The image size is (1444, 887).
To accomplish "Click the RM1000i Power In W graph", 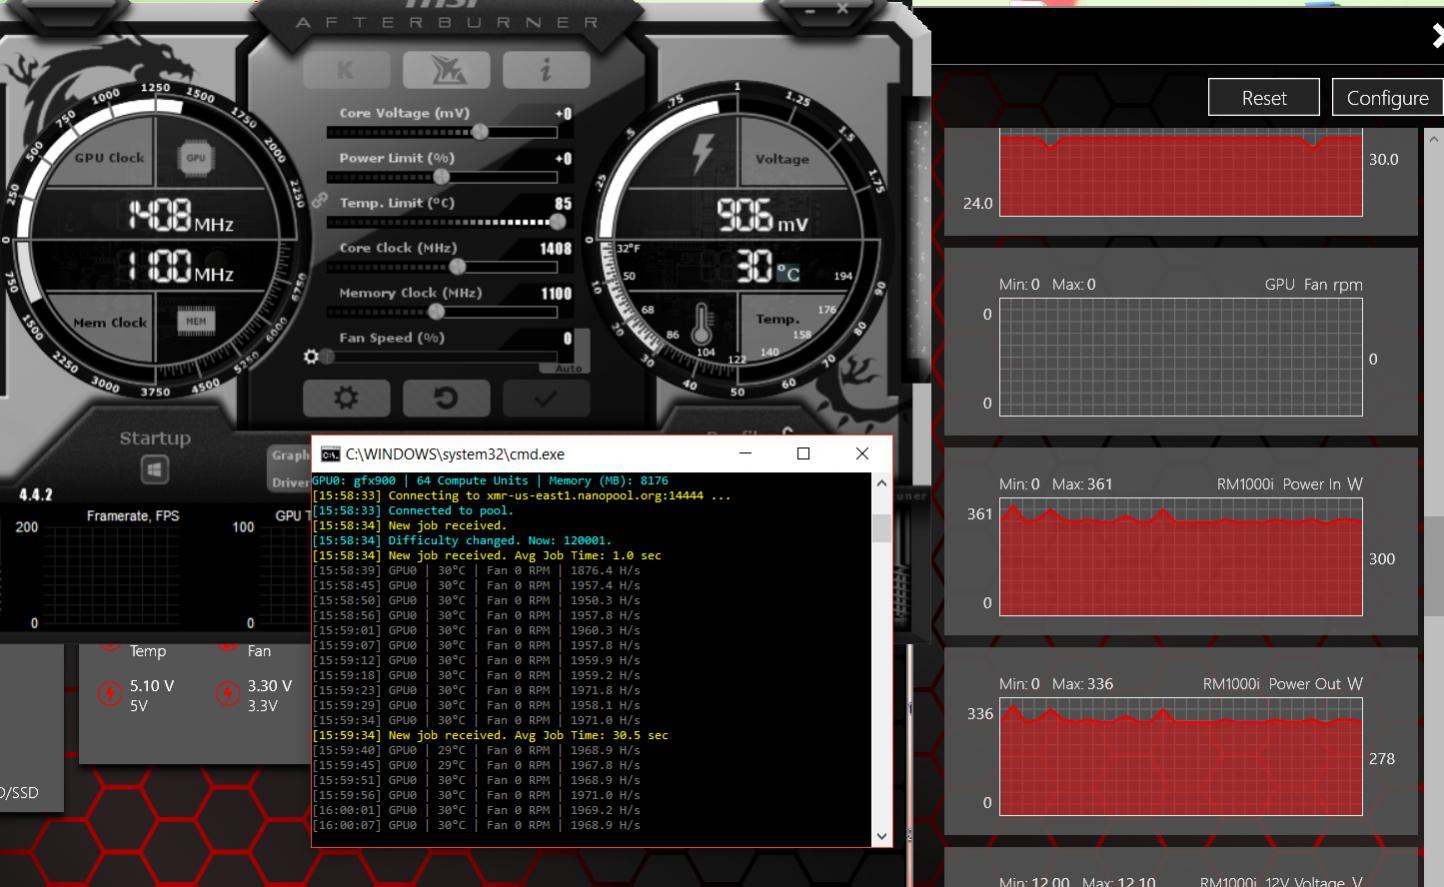I will coord(1181,557).
